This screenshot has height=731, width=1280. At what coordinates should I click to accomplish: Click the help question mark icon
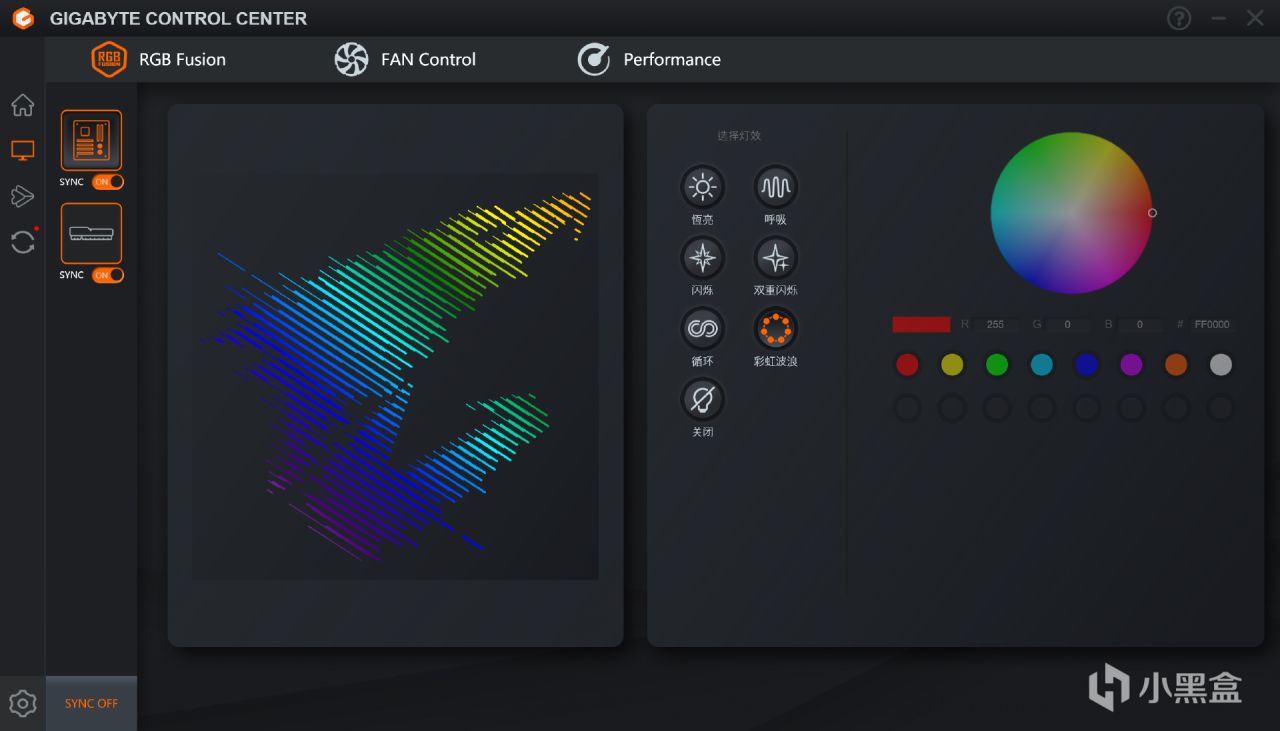1179,18
